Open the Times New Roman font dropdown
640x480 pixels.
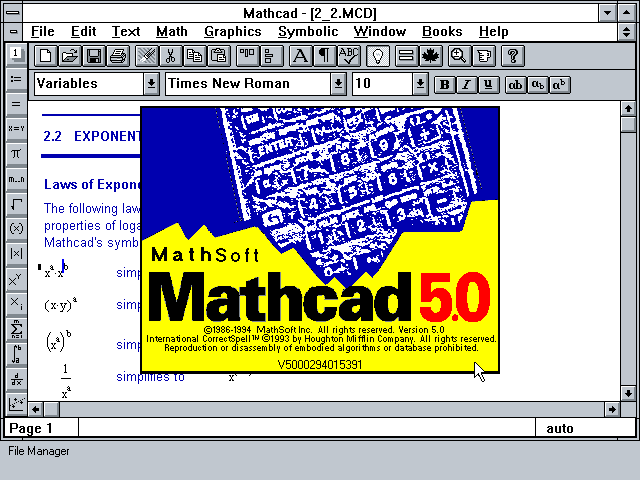339,84
